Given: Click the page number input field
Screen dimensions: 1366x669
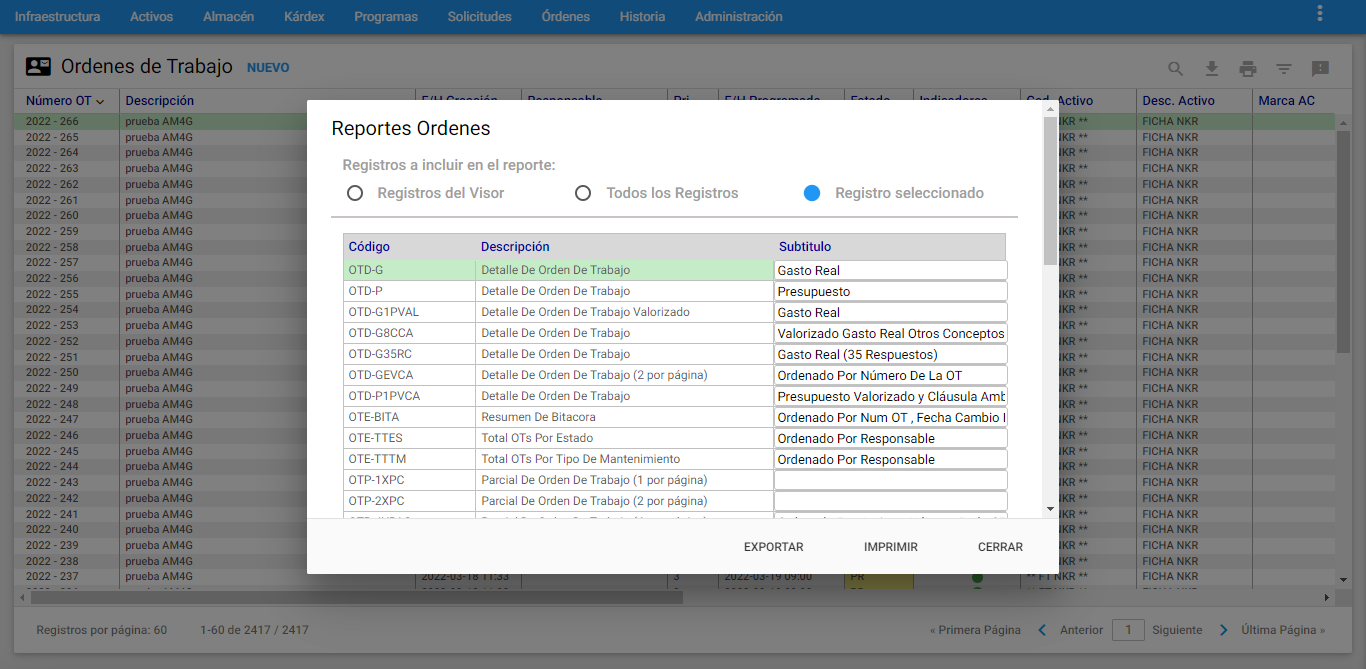Looking at the screenshot, I should coord(1128,630).
